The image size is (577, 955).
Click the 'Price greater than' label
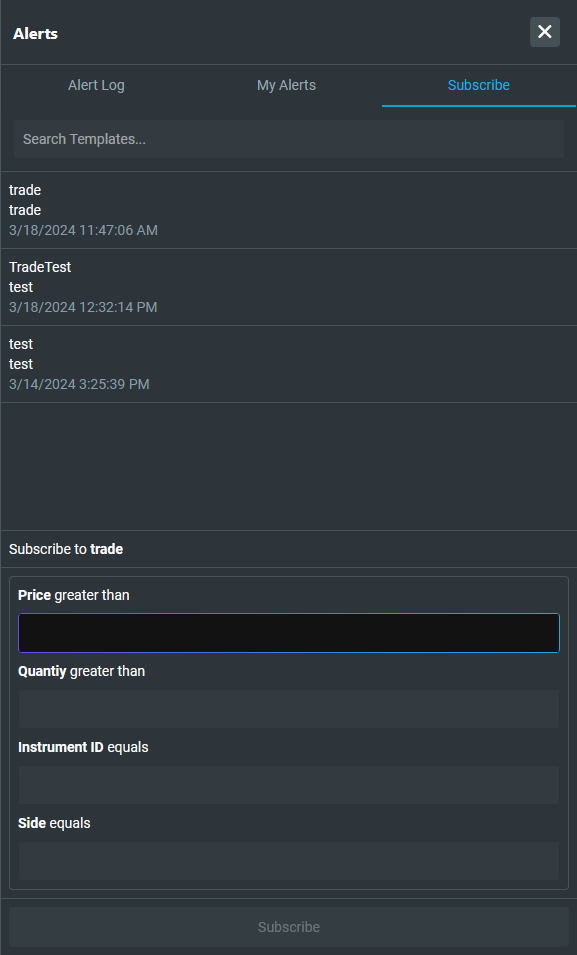(x=74, y=595)
